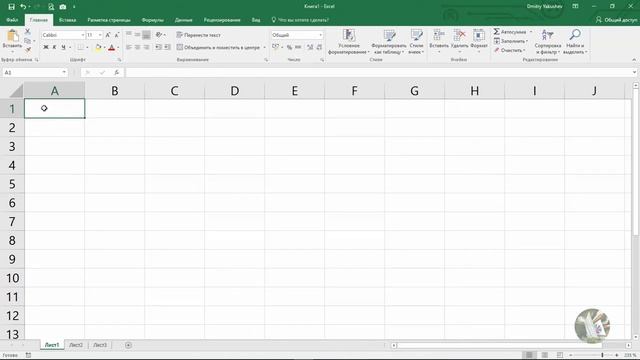Open the font size 11 dropdown
Viewport: 640px width, 360px height.
pyautogui.click(x=100, y=35)
